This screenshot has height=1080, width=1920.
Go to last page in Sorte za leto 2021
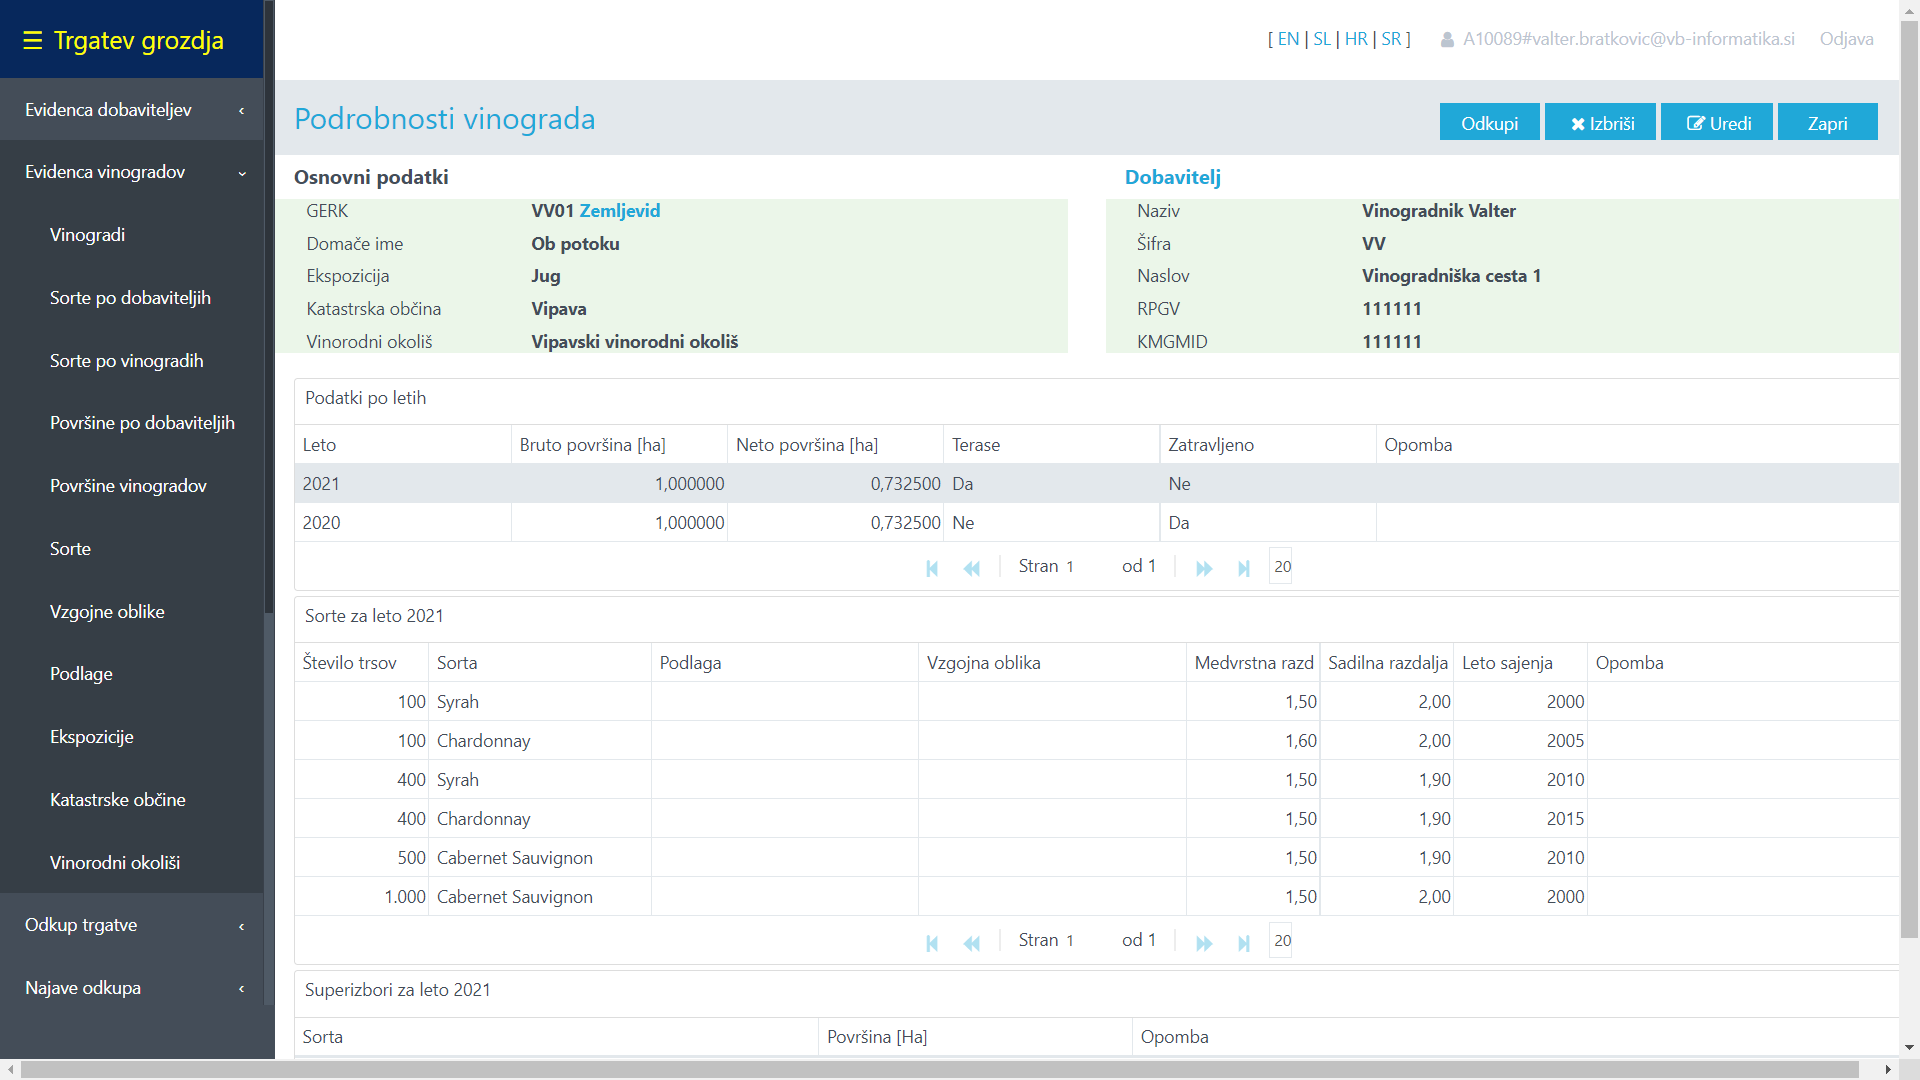pyautogui.click(x=1244, y=942)
